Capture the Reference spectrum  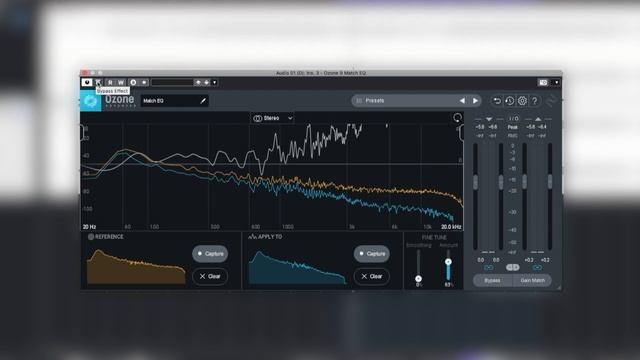point(210,253)
